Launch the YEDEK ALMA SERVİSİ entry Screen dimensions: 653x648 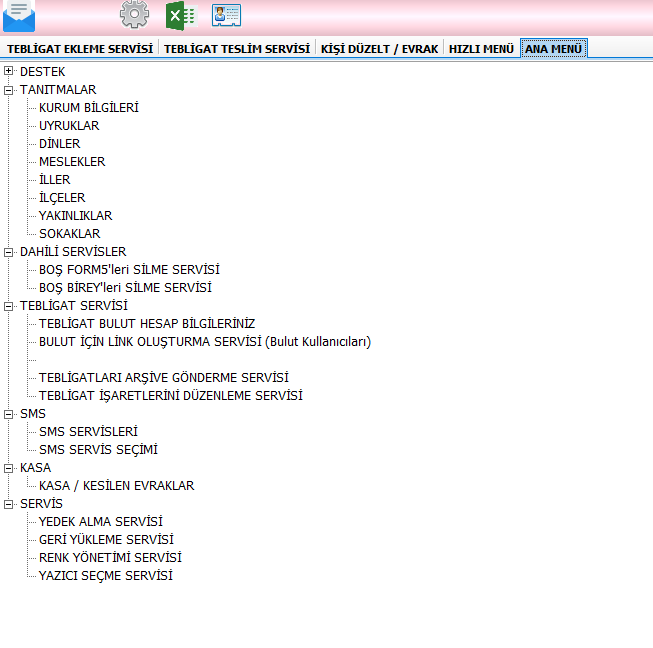pyautogui.click(x=100, y=522)
